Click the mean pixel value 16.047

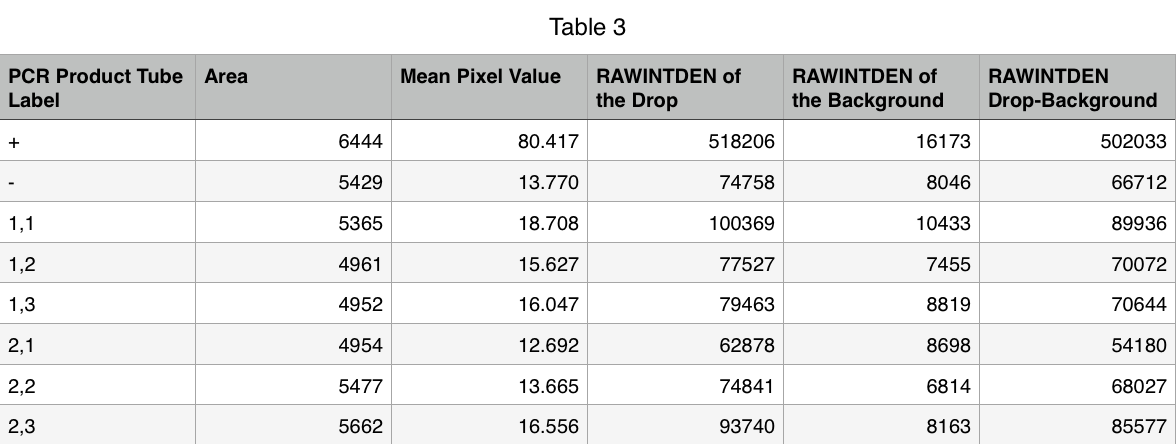coord(548,305)
